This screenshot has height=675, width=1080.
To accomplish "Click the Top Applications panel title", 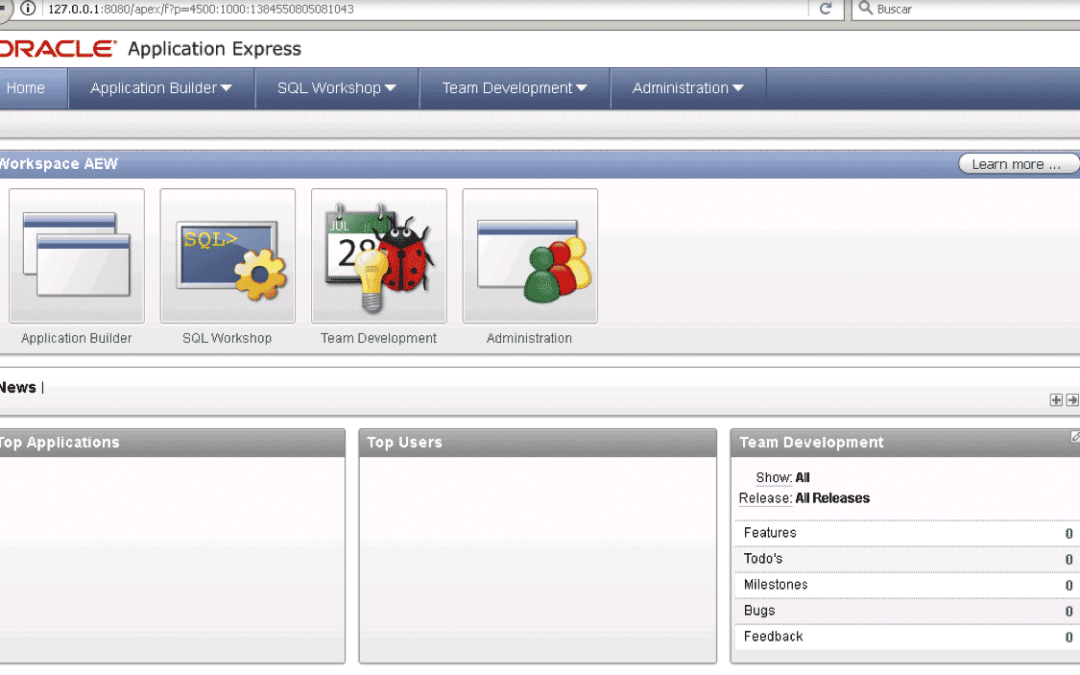I will [x=59, y=443].
